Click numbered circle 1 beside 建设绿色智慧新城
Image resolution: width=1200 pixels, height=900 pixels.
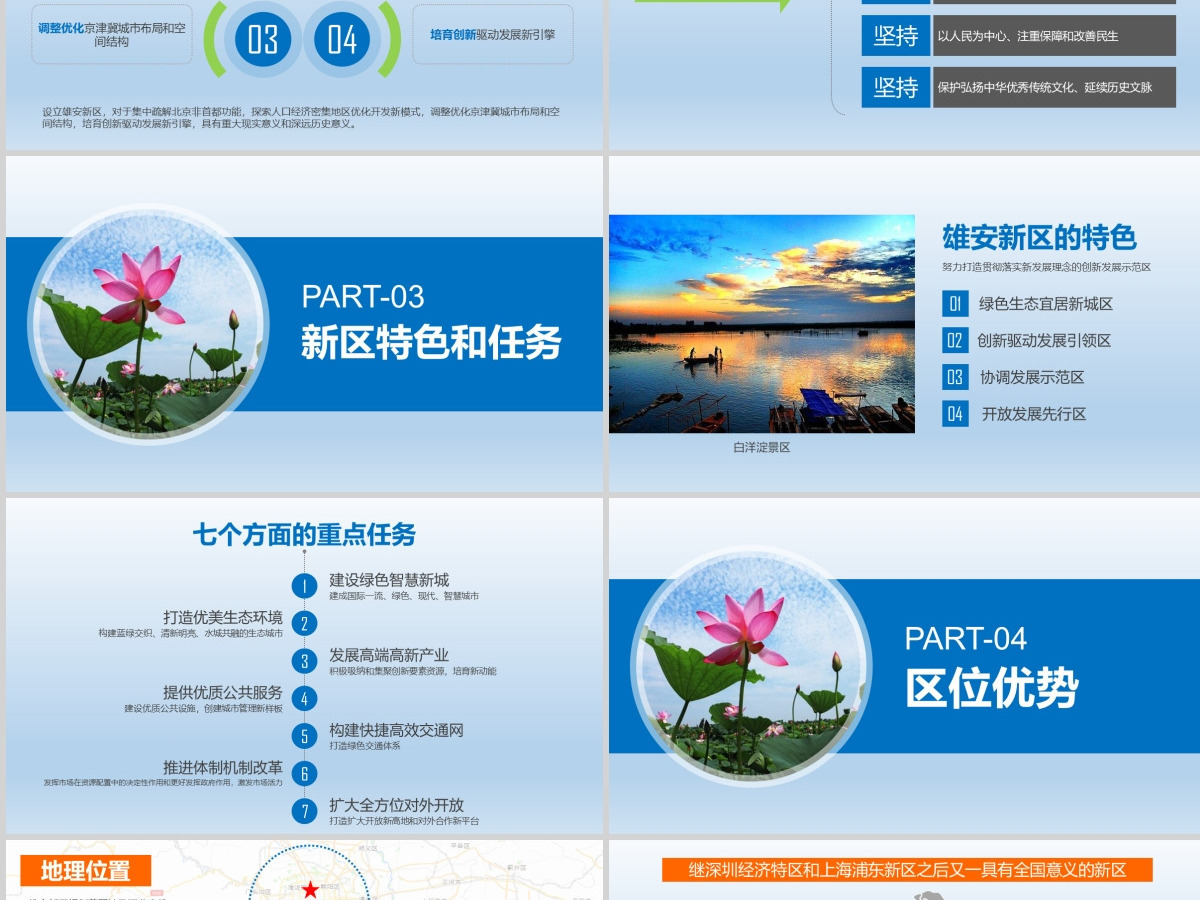click(304, 586)
